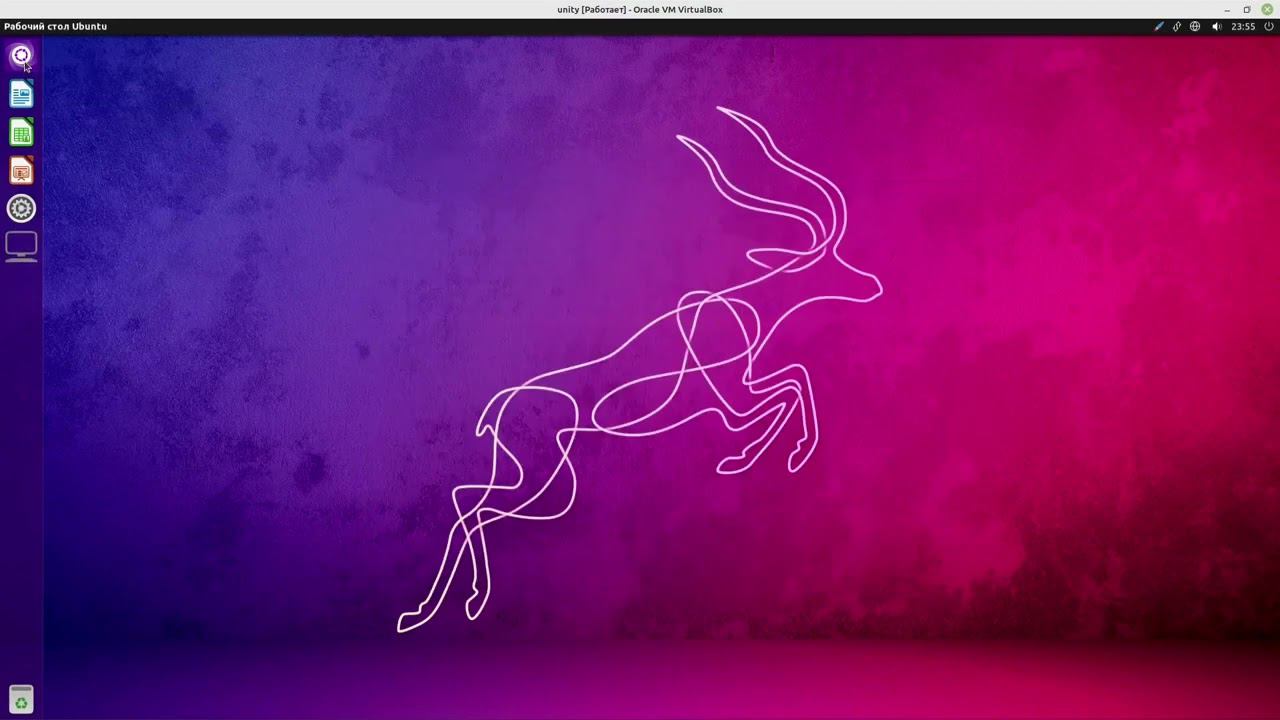1280x720 pixels.
Task: Open the Ubuntu Dash launcher button
Action: 21,56
